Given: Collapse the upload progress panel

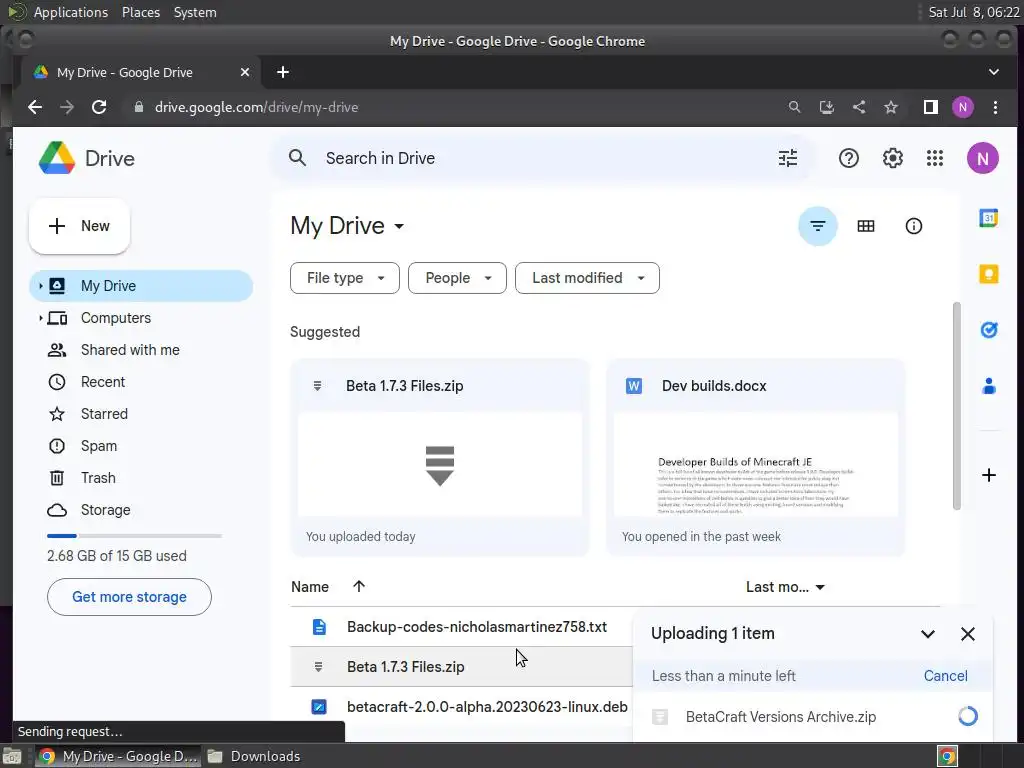Looking at the screenshot, I should (927, 634).
